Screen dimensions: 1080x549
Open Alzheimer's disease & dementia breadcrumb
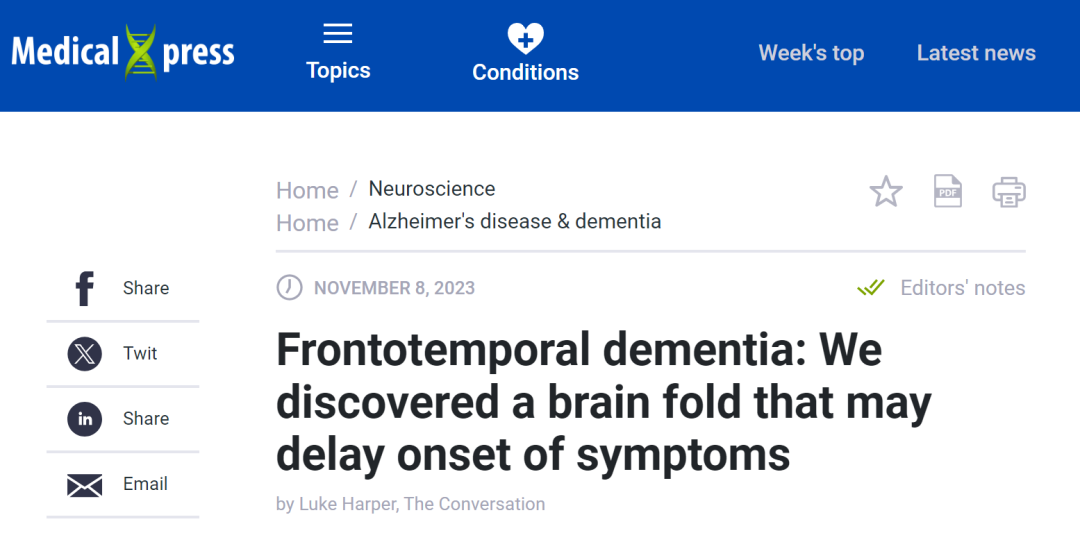(514, 222)
